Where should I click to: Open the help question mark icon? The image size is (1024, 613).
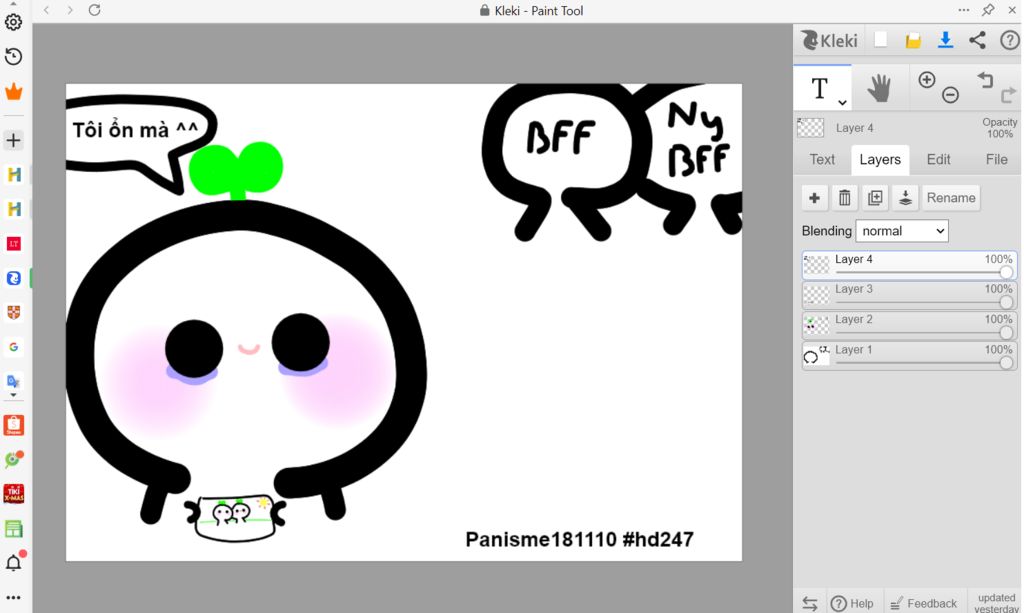pyautogui.click(x=1009, y=40)
